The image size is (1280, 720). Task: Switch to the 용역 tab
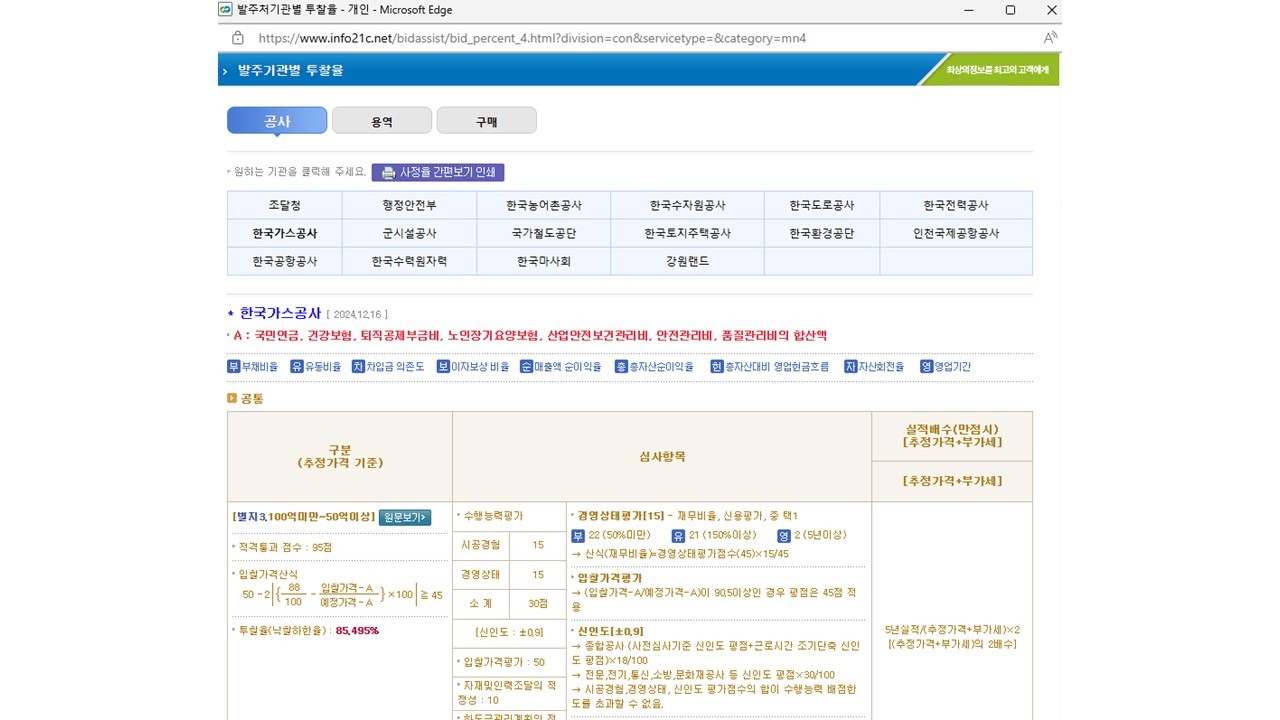tap(382, 121)
